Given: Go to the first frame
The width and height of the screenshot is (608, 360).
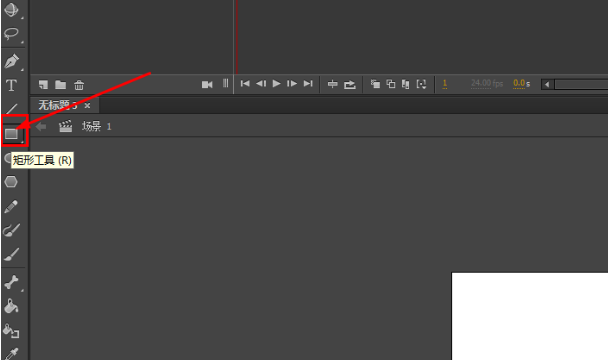Looking at the screenshot, I should click(245, 83).
